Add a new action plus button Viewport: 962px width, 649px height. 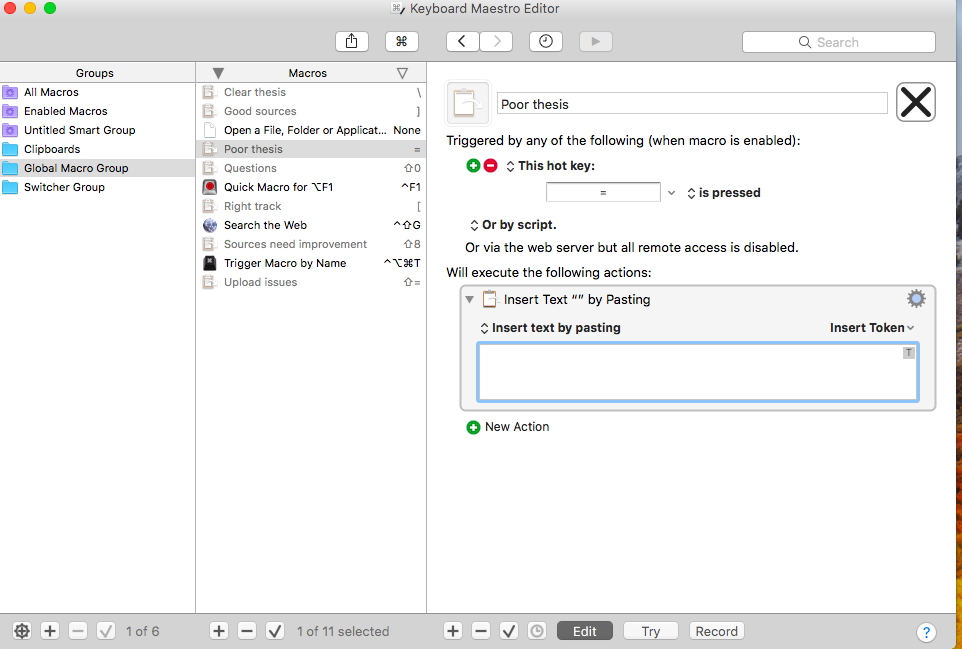point(453,631)
